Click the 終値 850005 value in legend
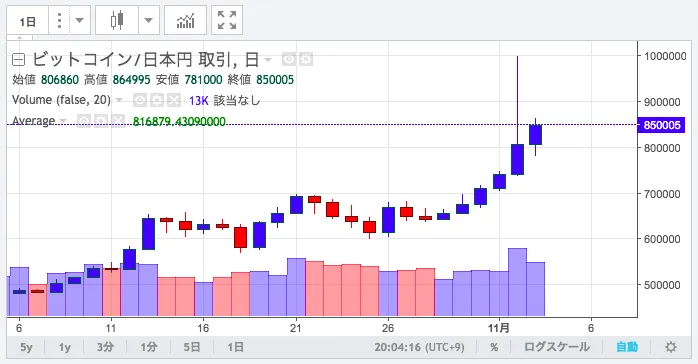This screenshot has height=364, width=698. tap(275, 80)
